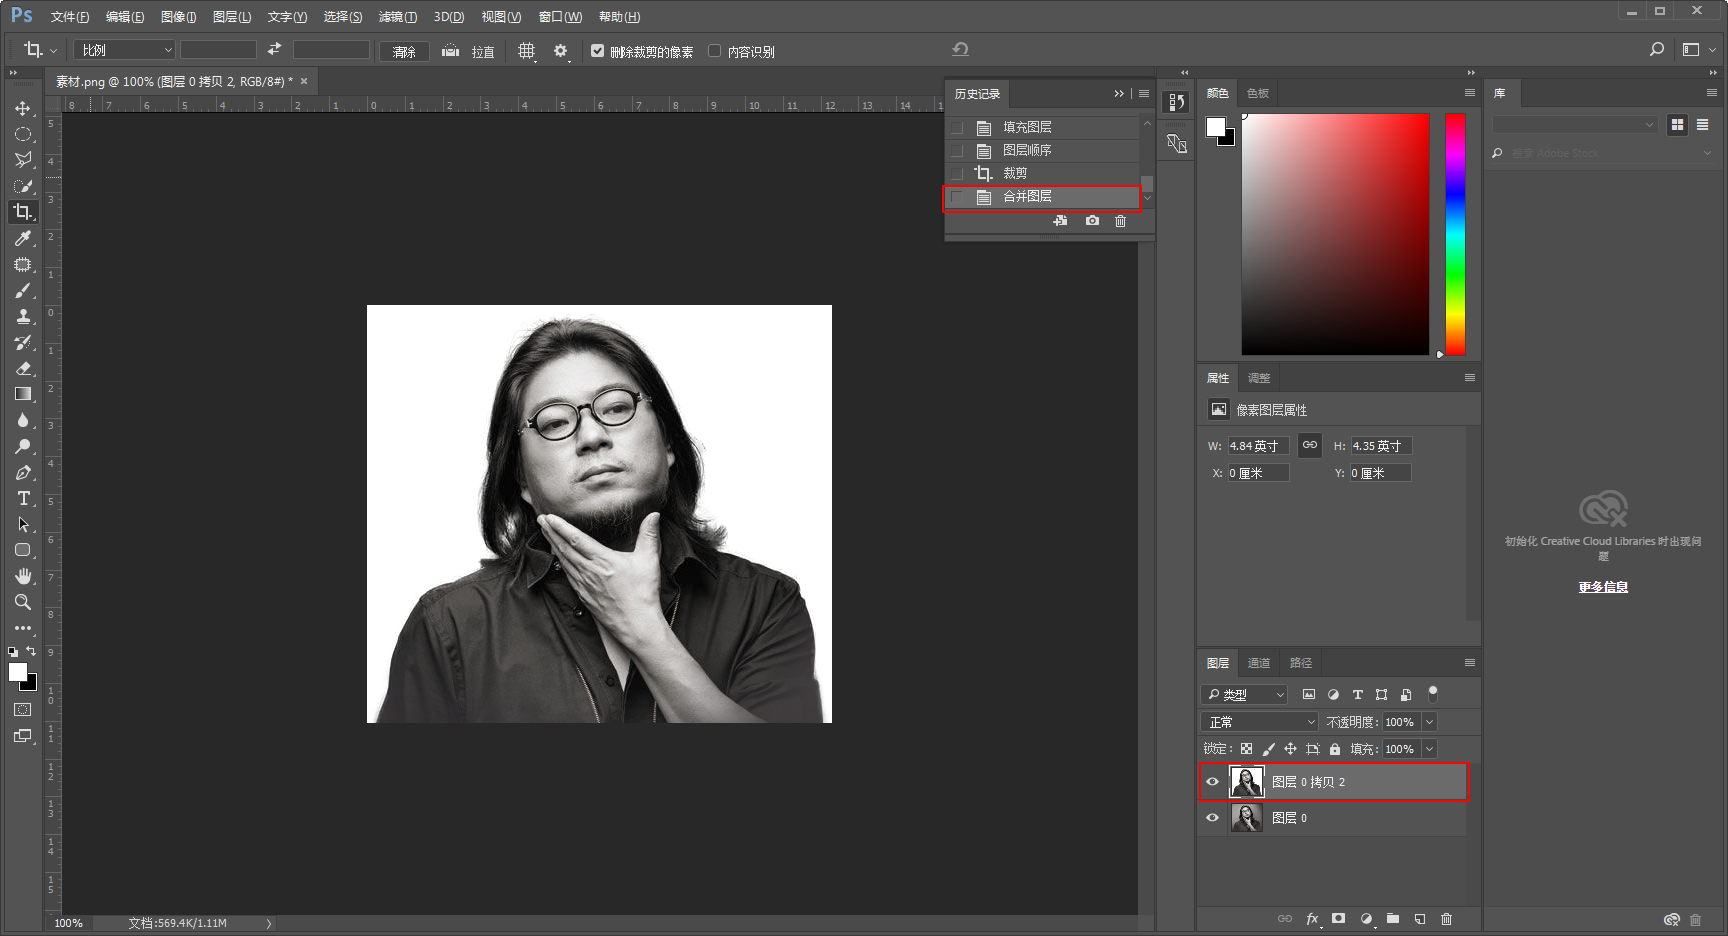
Task: Open the crop ratio 比例 dropdown
Action: 125,50
